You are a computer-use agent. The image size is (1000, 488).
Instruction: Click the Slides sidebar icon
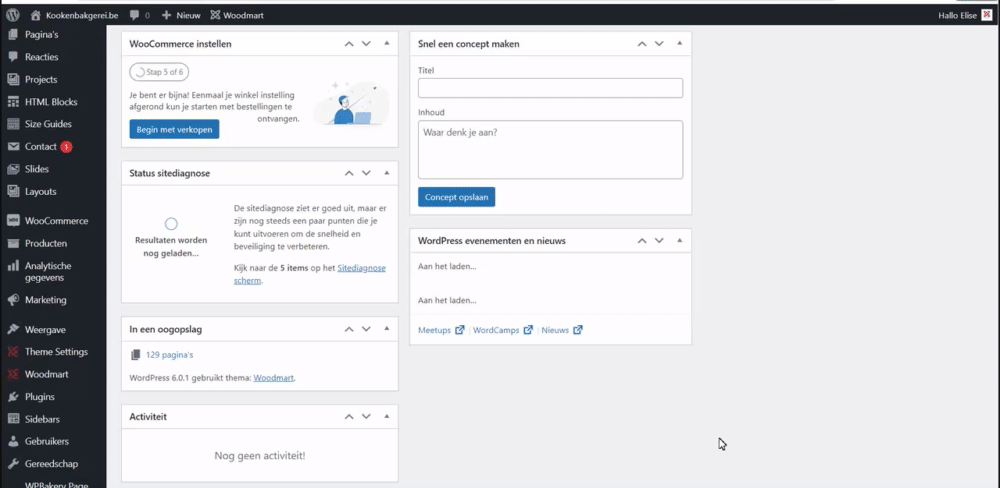coord(13,169)
